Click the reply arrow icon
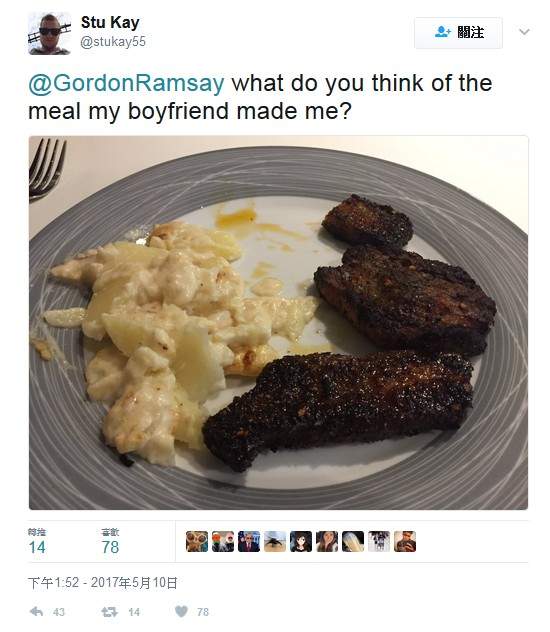Image resolution: width=550 pixels, height=632 pixels. click(37, 611)
